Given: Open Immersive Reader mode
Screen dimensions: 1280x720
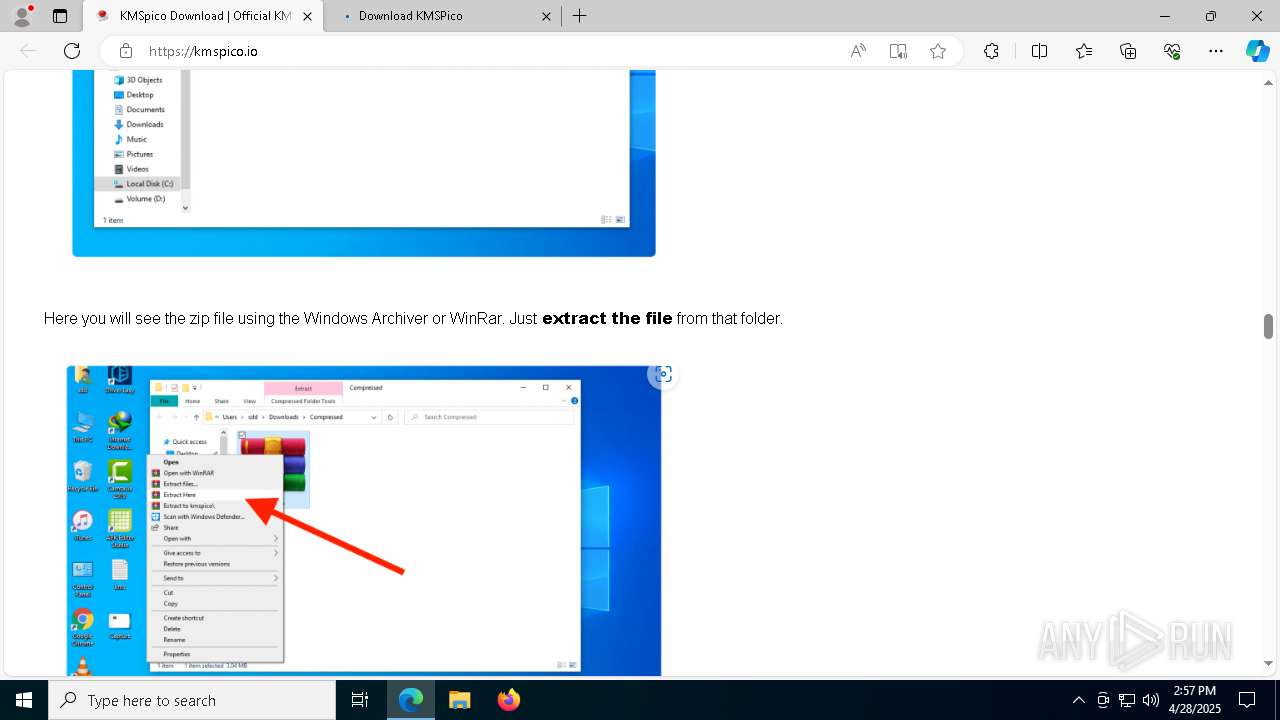Looking at the screenshot, I should click(x=898, y=51).
